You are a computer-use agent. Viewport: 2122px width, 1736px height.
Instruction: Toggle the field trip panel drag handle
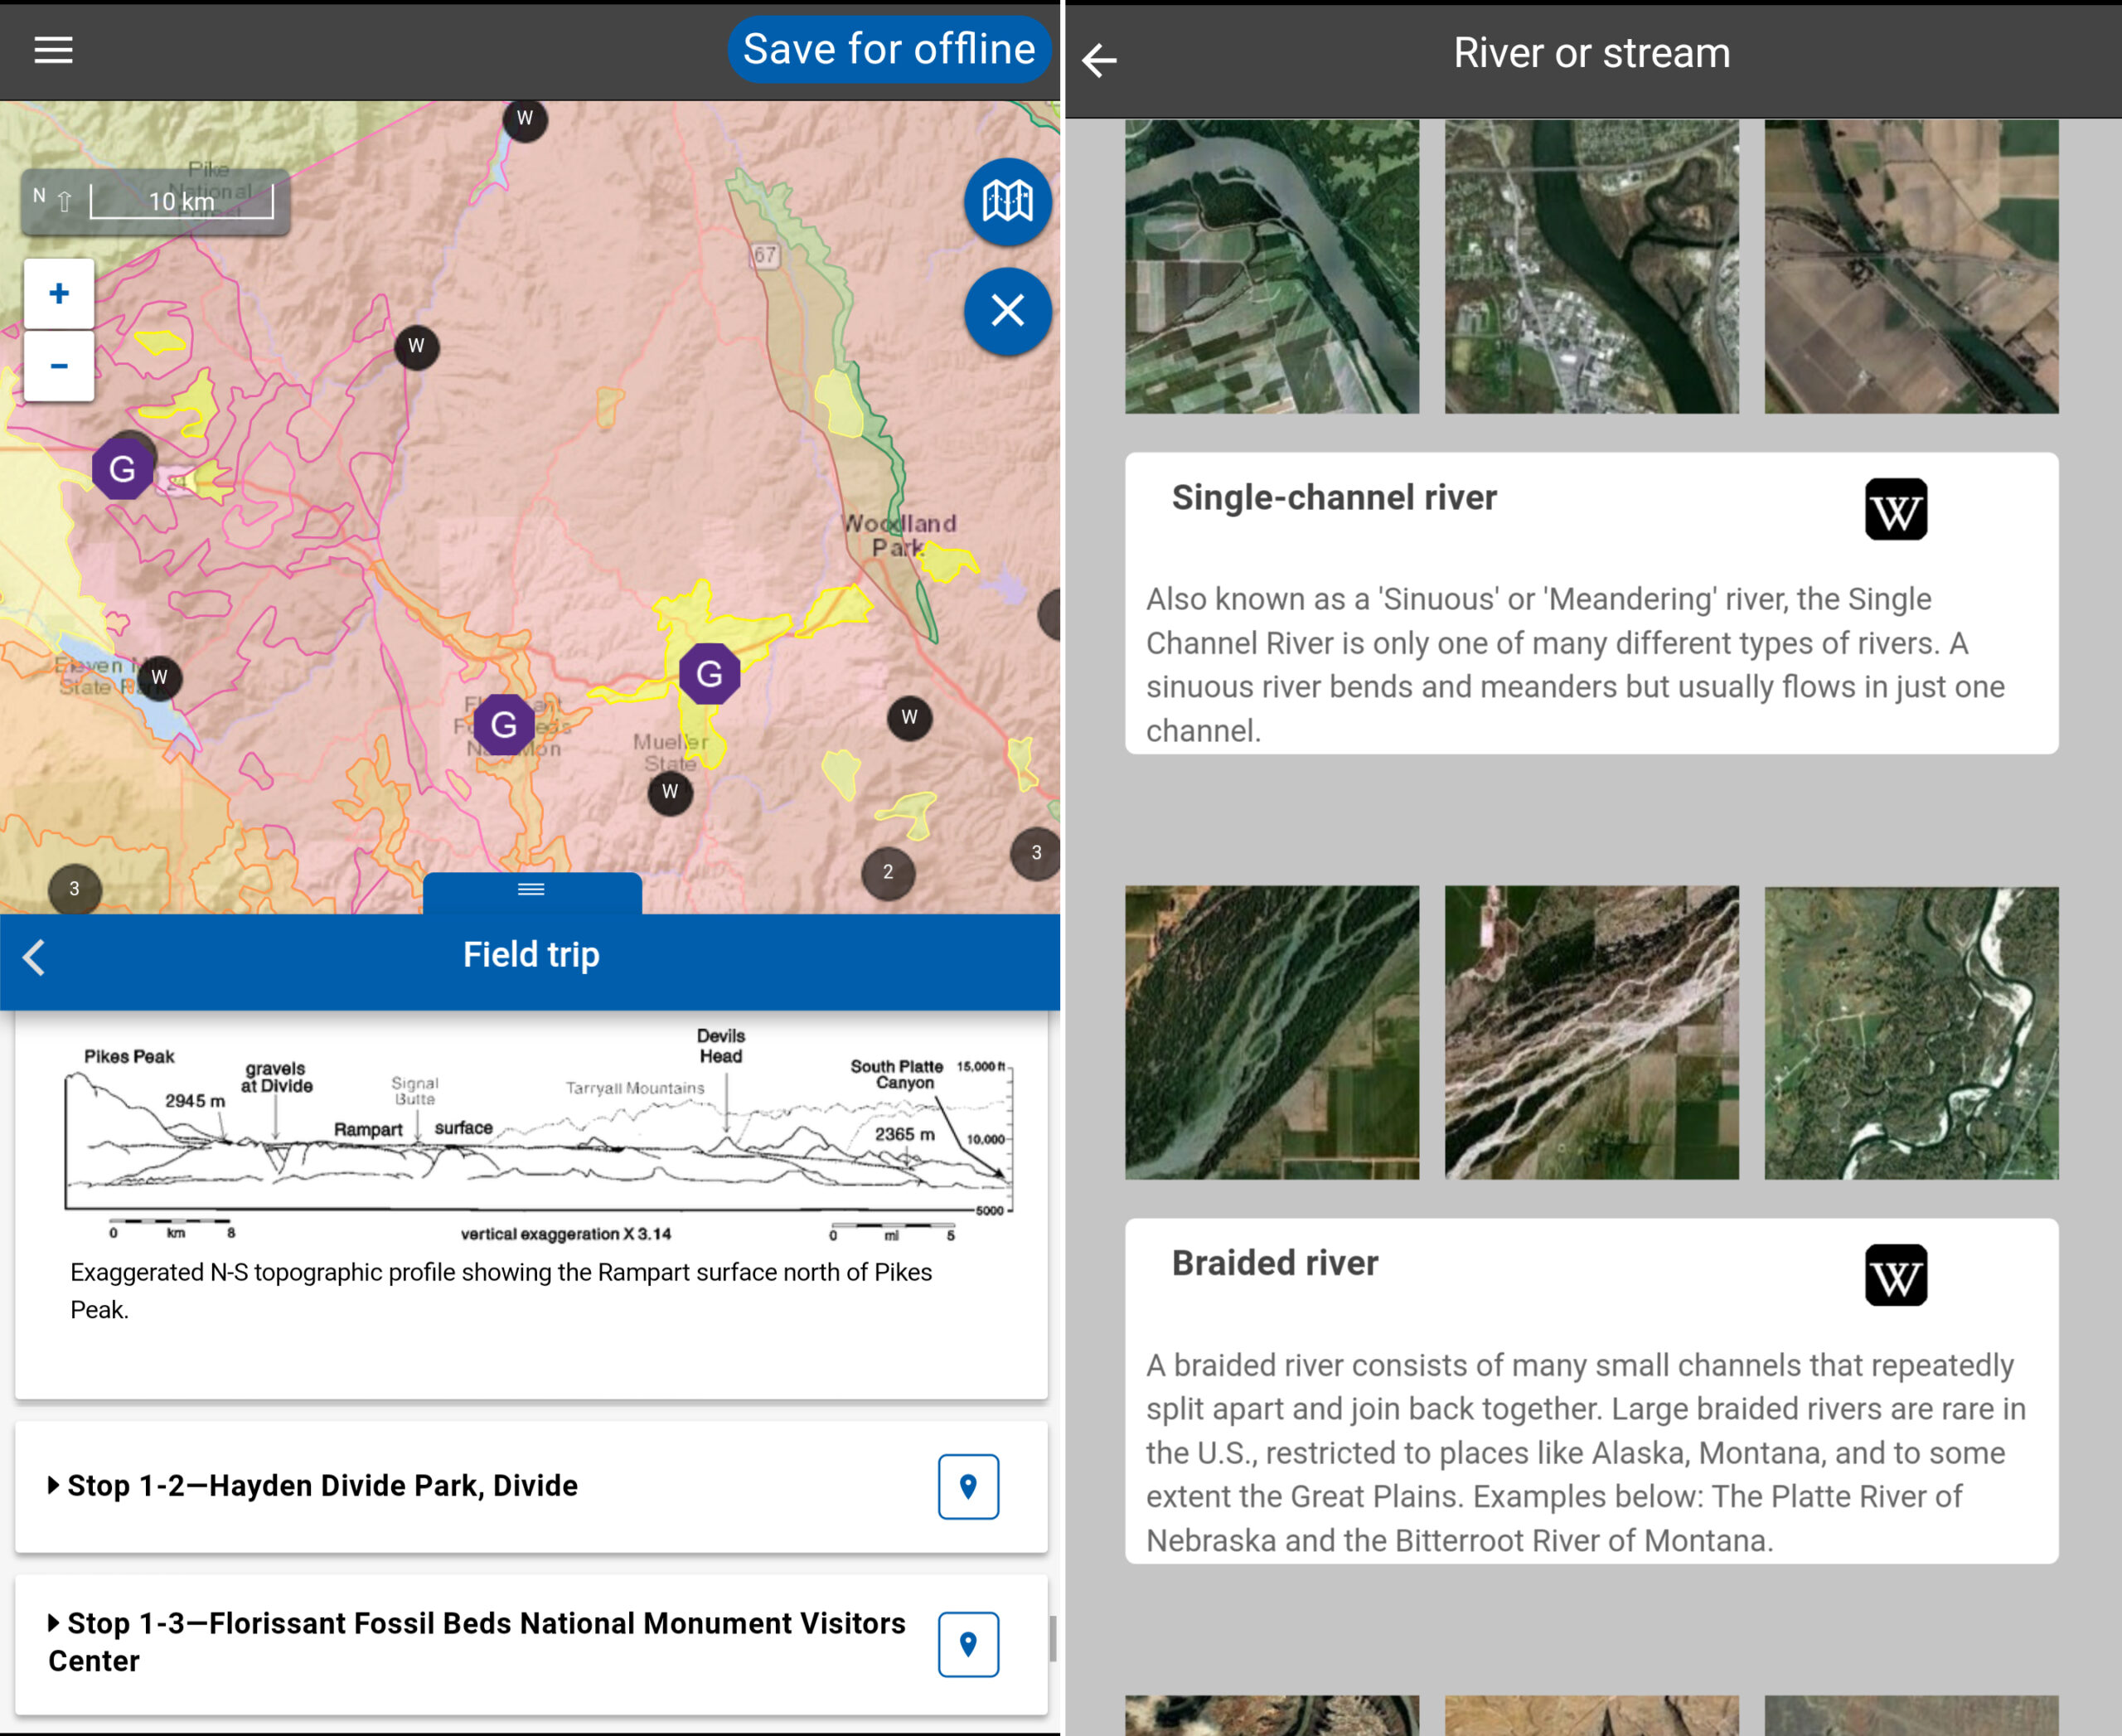point(531,890)
